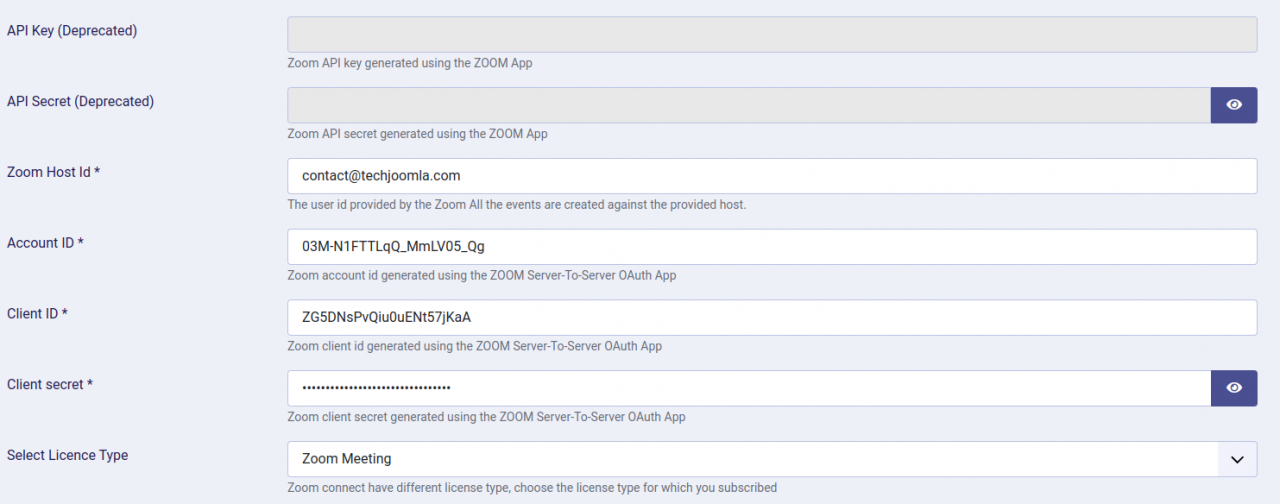Click the "Account ID *" label
This screenshot has width=1280, height=504.
[x=45, y=243]
